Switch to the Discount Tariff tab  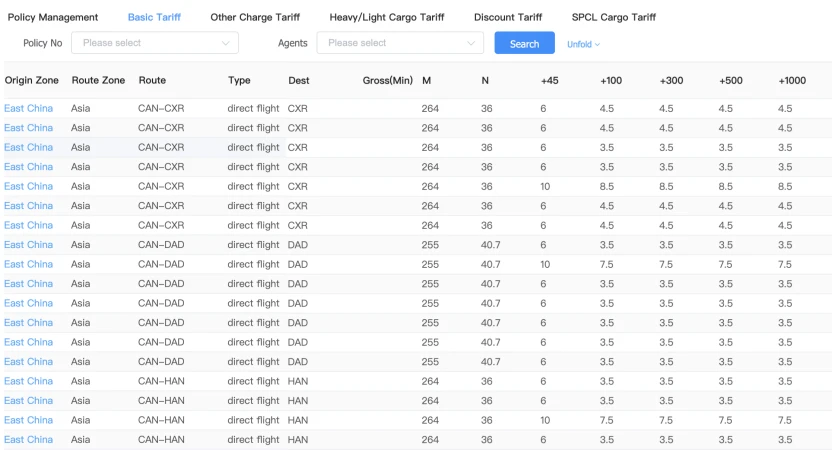click(508, 17)
